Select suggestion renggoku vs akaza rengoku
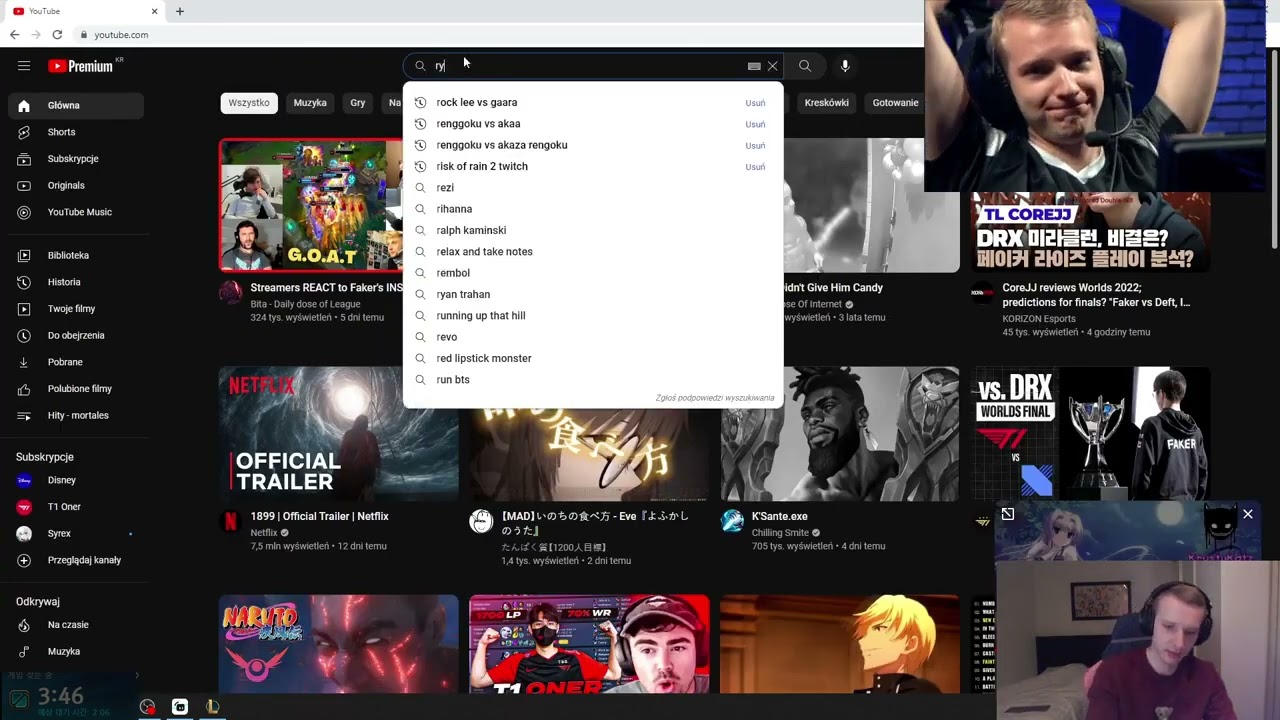The image size is (1280, 720). pos(593,145)
